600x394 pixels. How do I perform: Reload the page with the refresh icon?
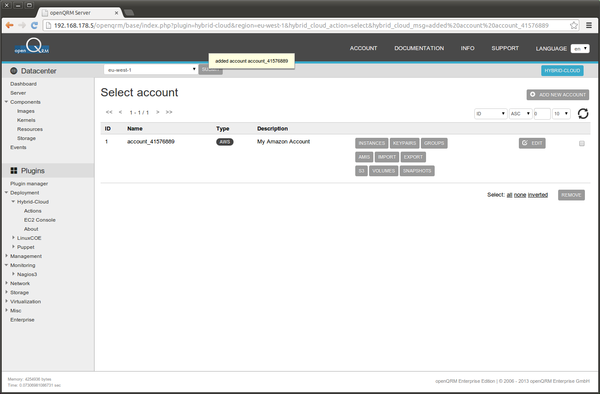34,25
